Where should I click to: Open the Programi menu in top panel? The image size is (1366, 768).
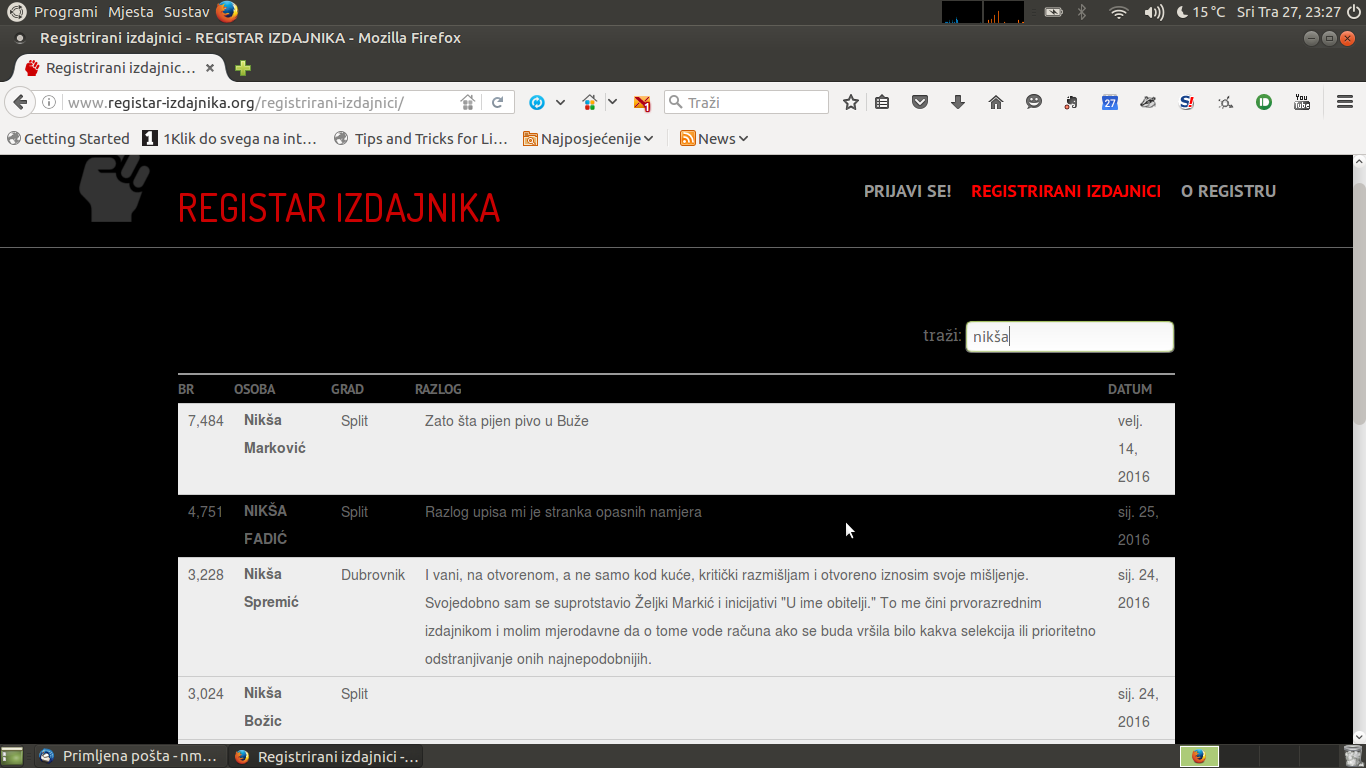point(66,12)
